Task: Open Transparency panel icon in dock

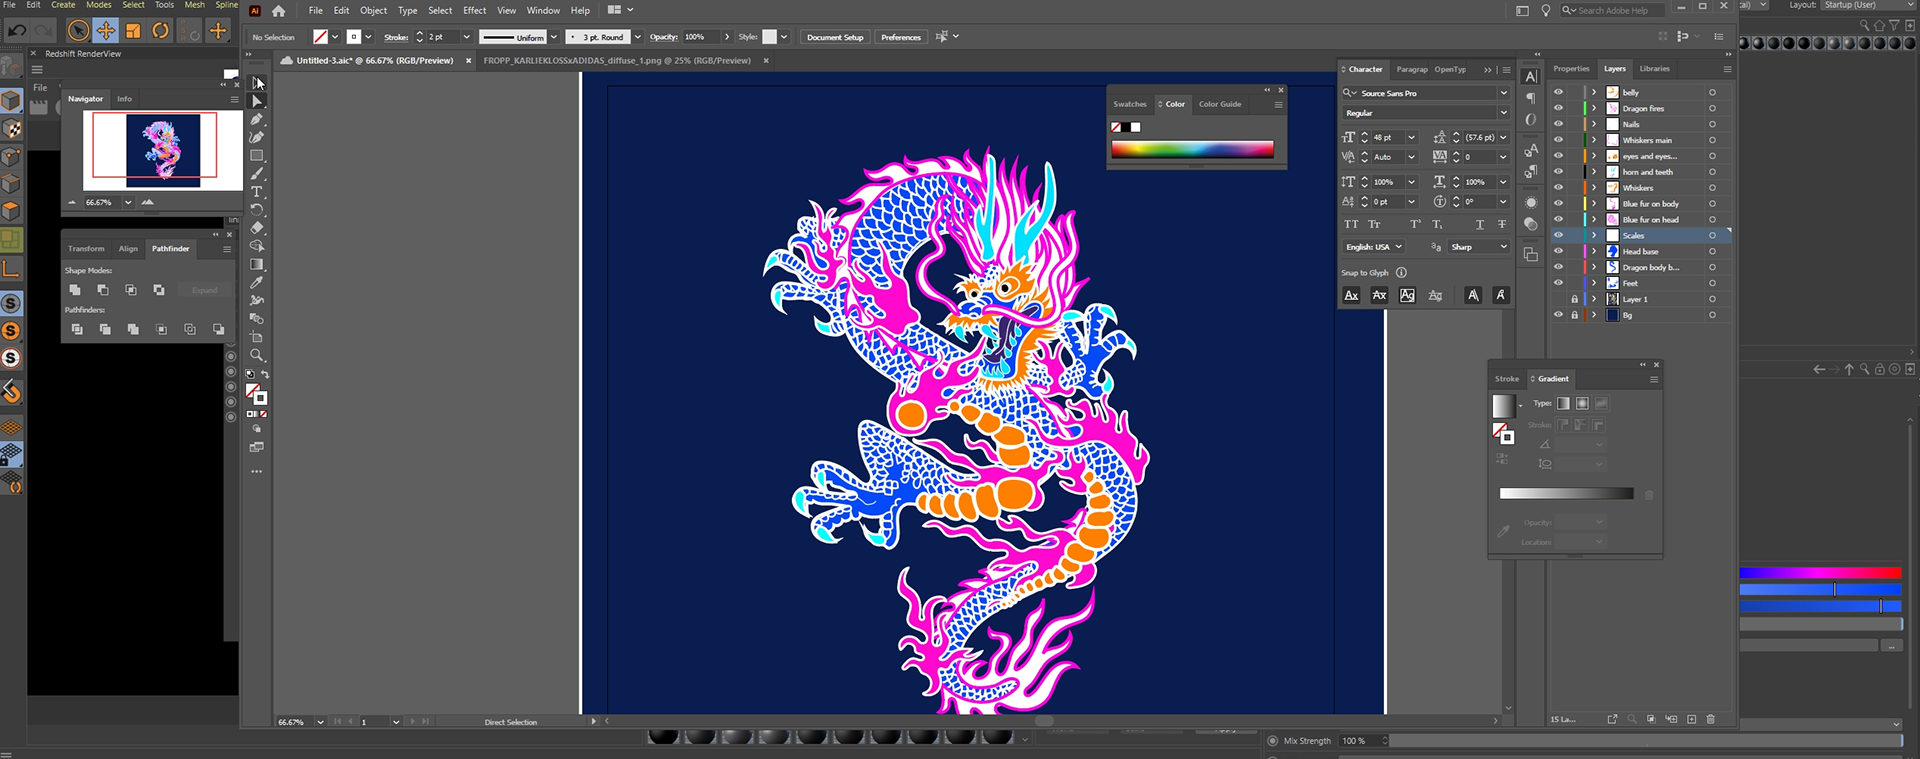Action: (1531, 224)
